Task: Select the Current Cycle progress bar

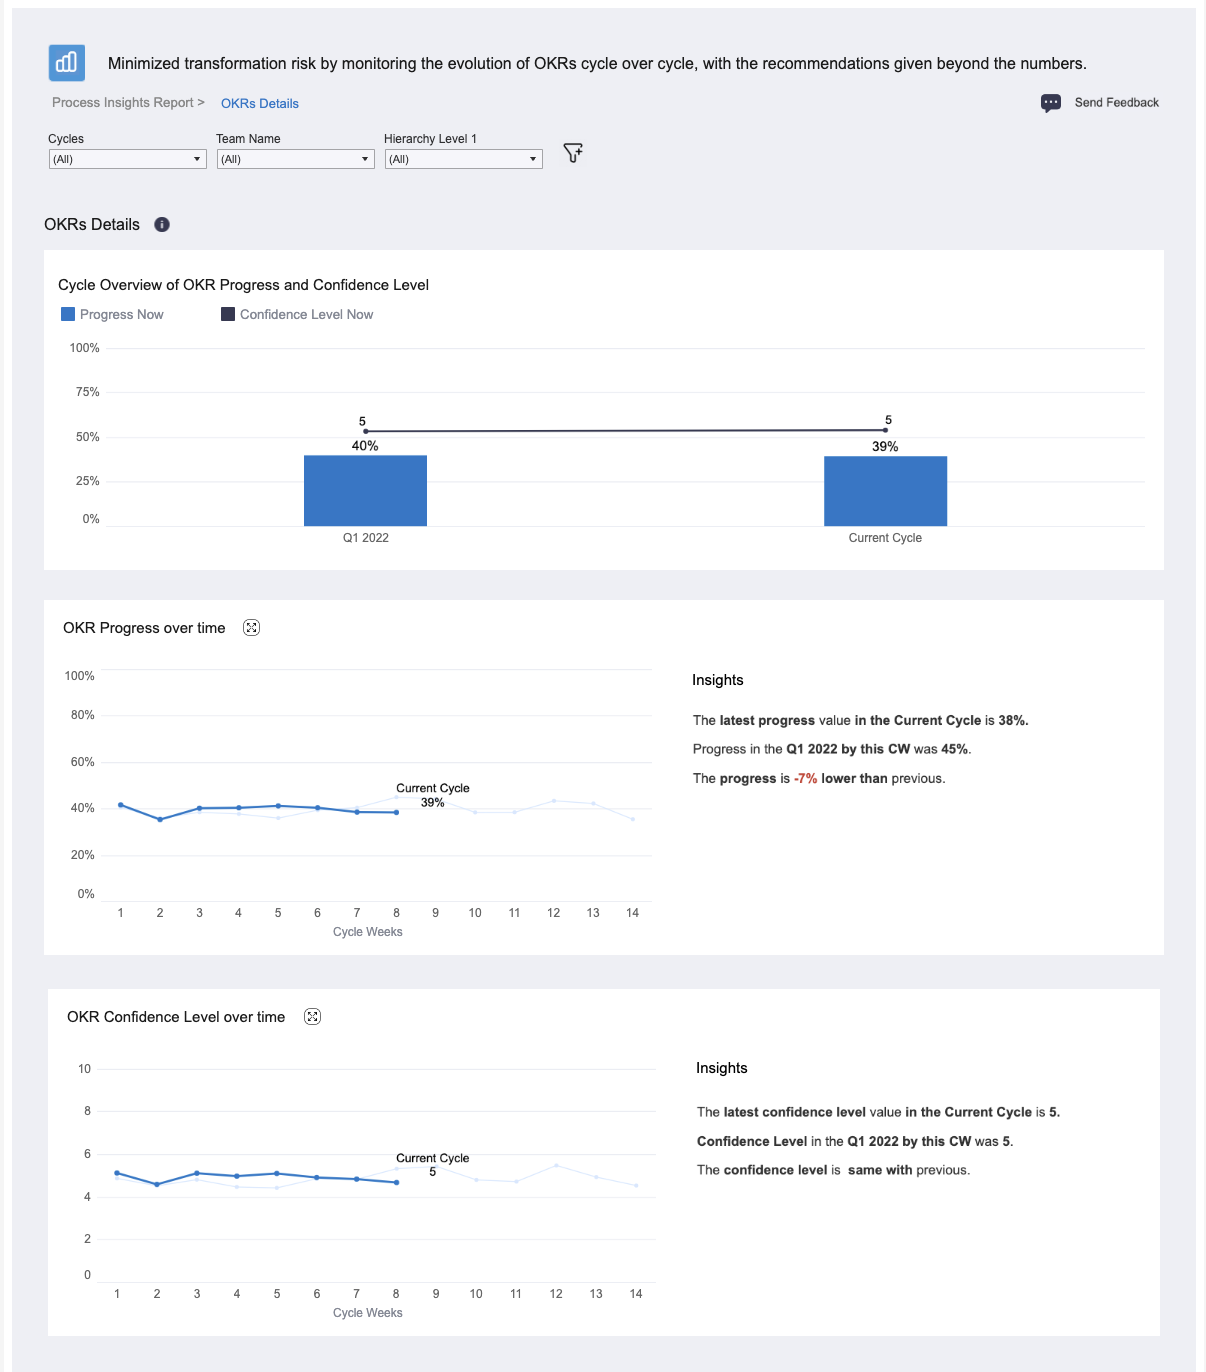Action: pyautogui.click(x=885, y=491)
